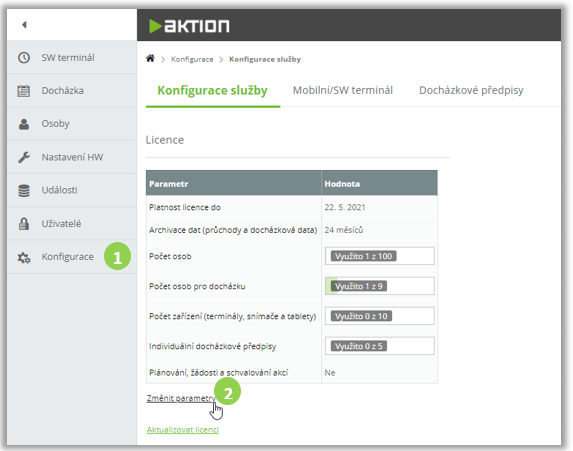
Task: Open Nastavení HW in the sidebar
Action: pos(72,157)
